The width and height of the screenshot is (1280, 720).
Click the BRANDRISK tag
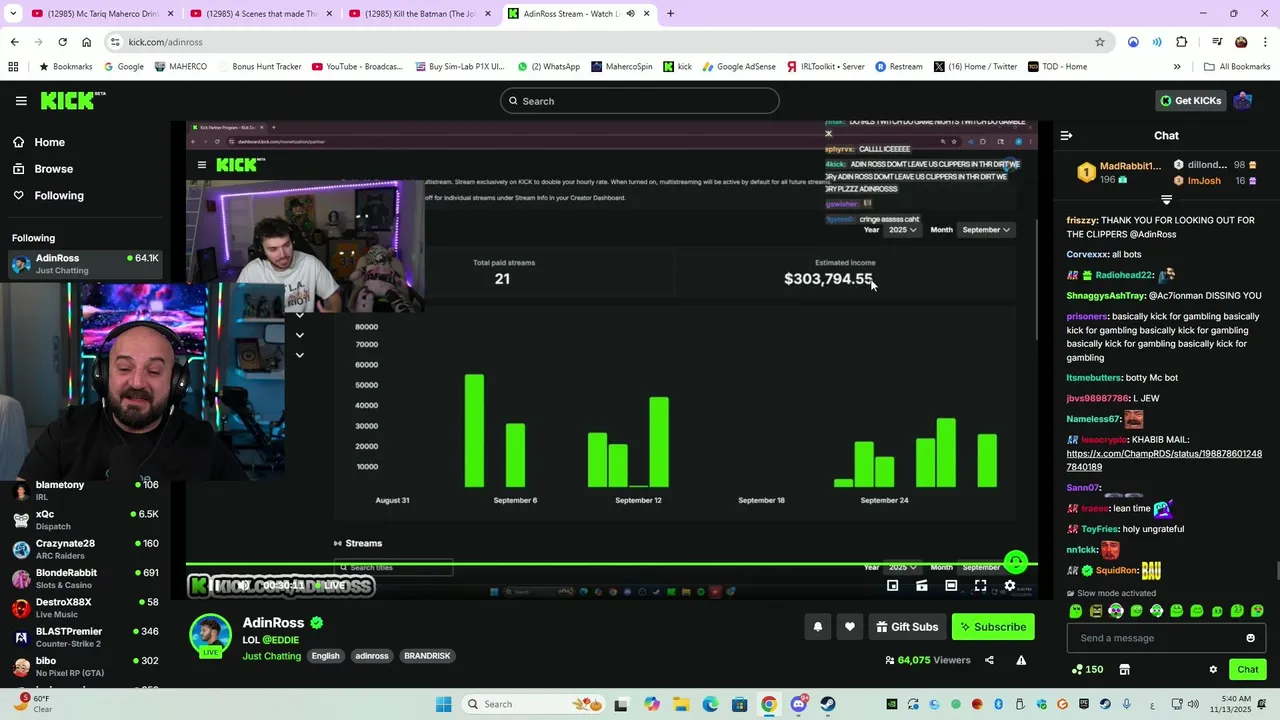(427, 656)
